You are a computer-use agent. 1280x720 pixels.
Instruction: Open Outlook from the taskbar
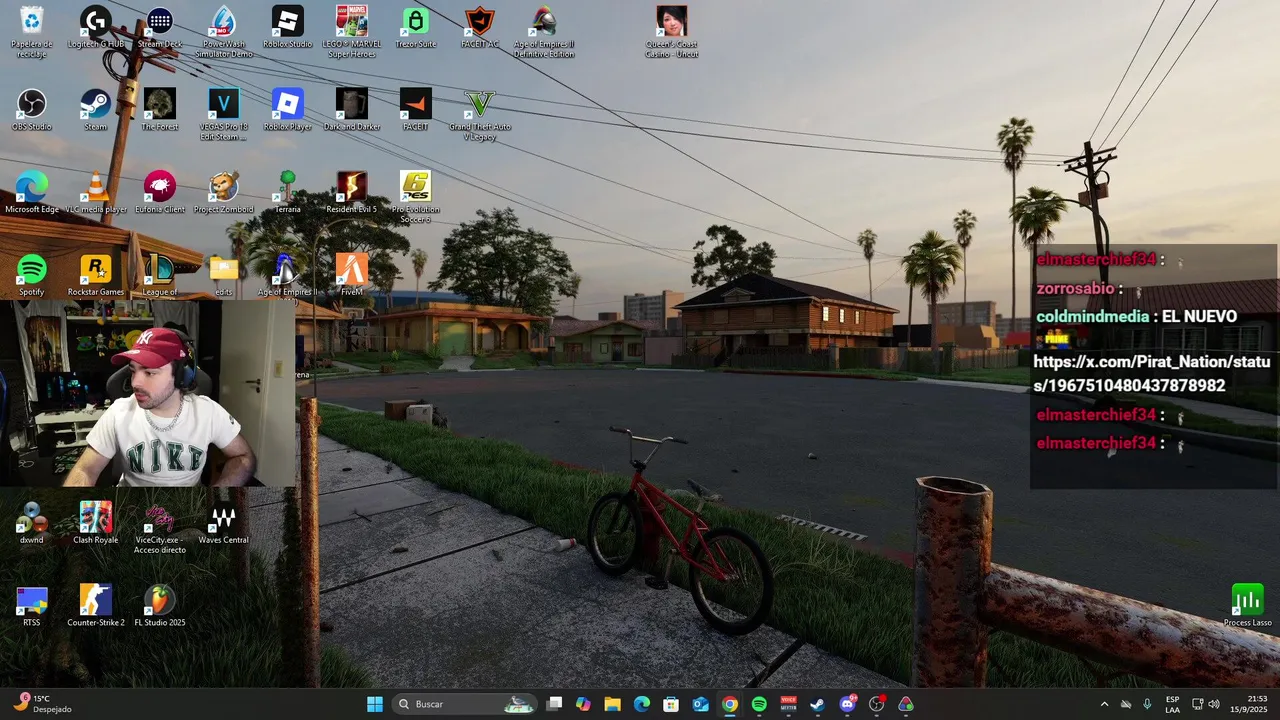(701, 704)
